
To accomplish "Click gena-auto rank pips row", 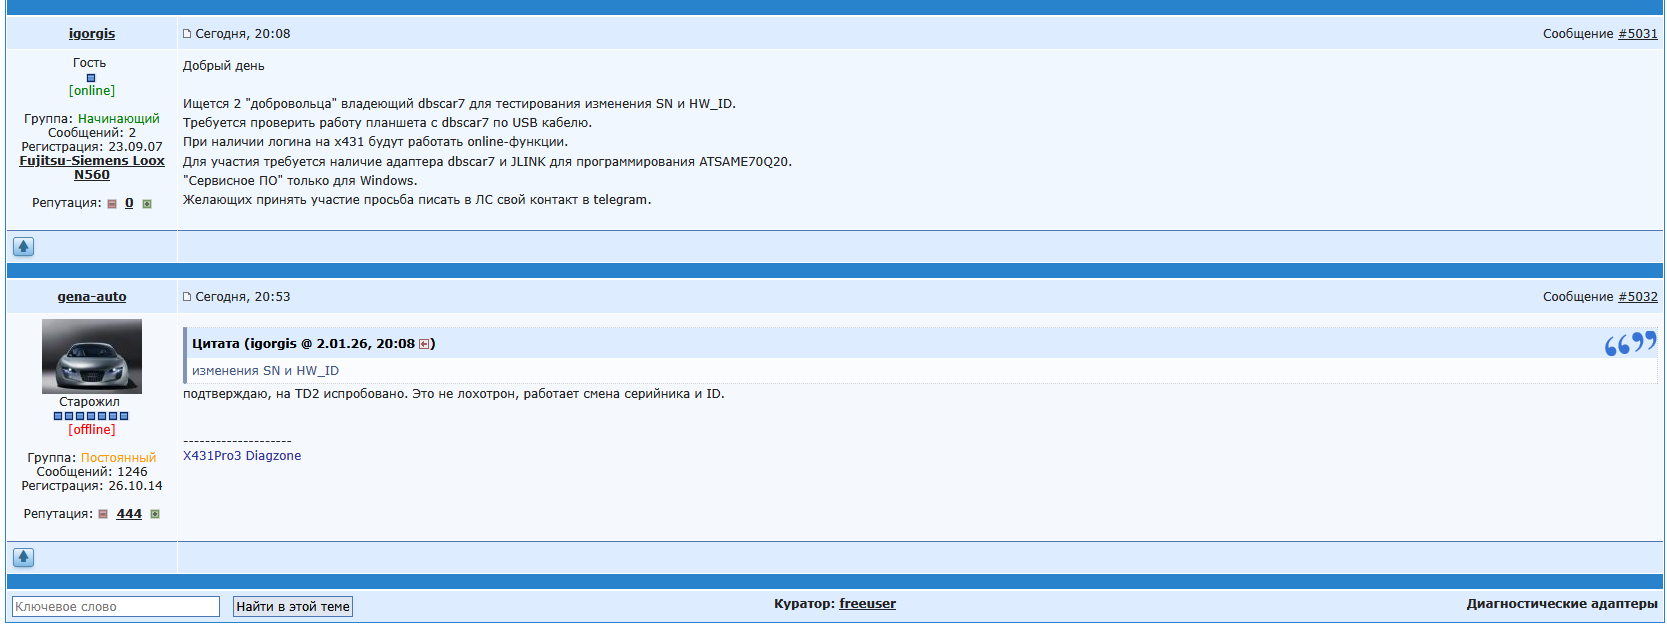I will [x=91, y=416].
